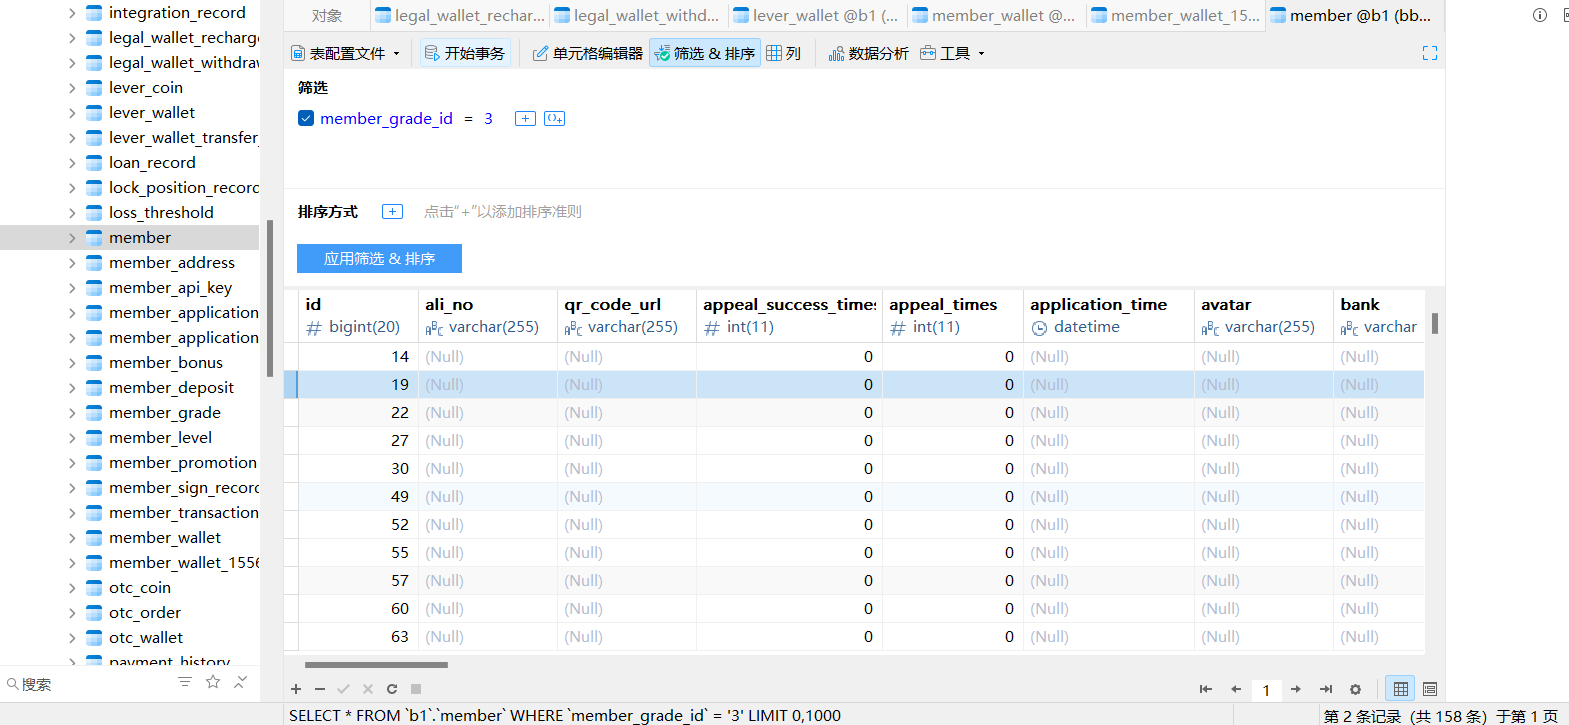Click the add filter condition plus icon
Image resolution: width=1569 pixels, height=725 pixels.
point(525,118)
